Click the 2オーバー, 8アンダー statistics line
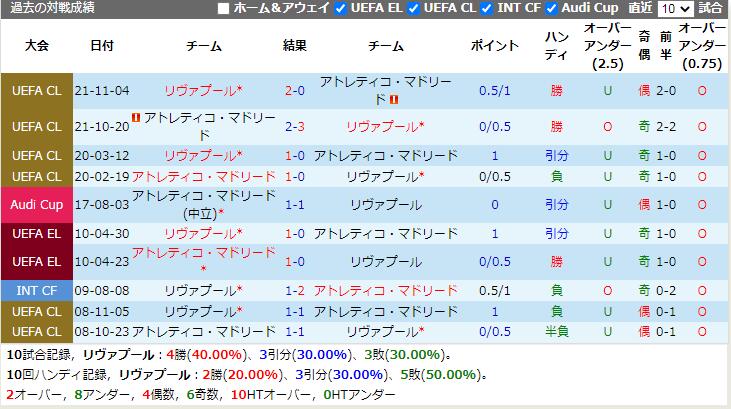 (200, 395)
